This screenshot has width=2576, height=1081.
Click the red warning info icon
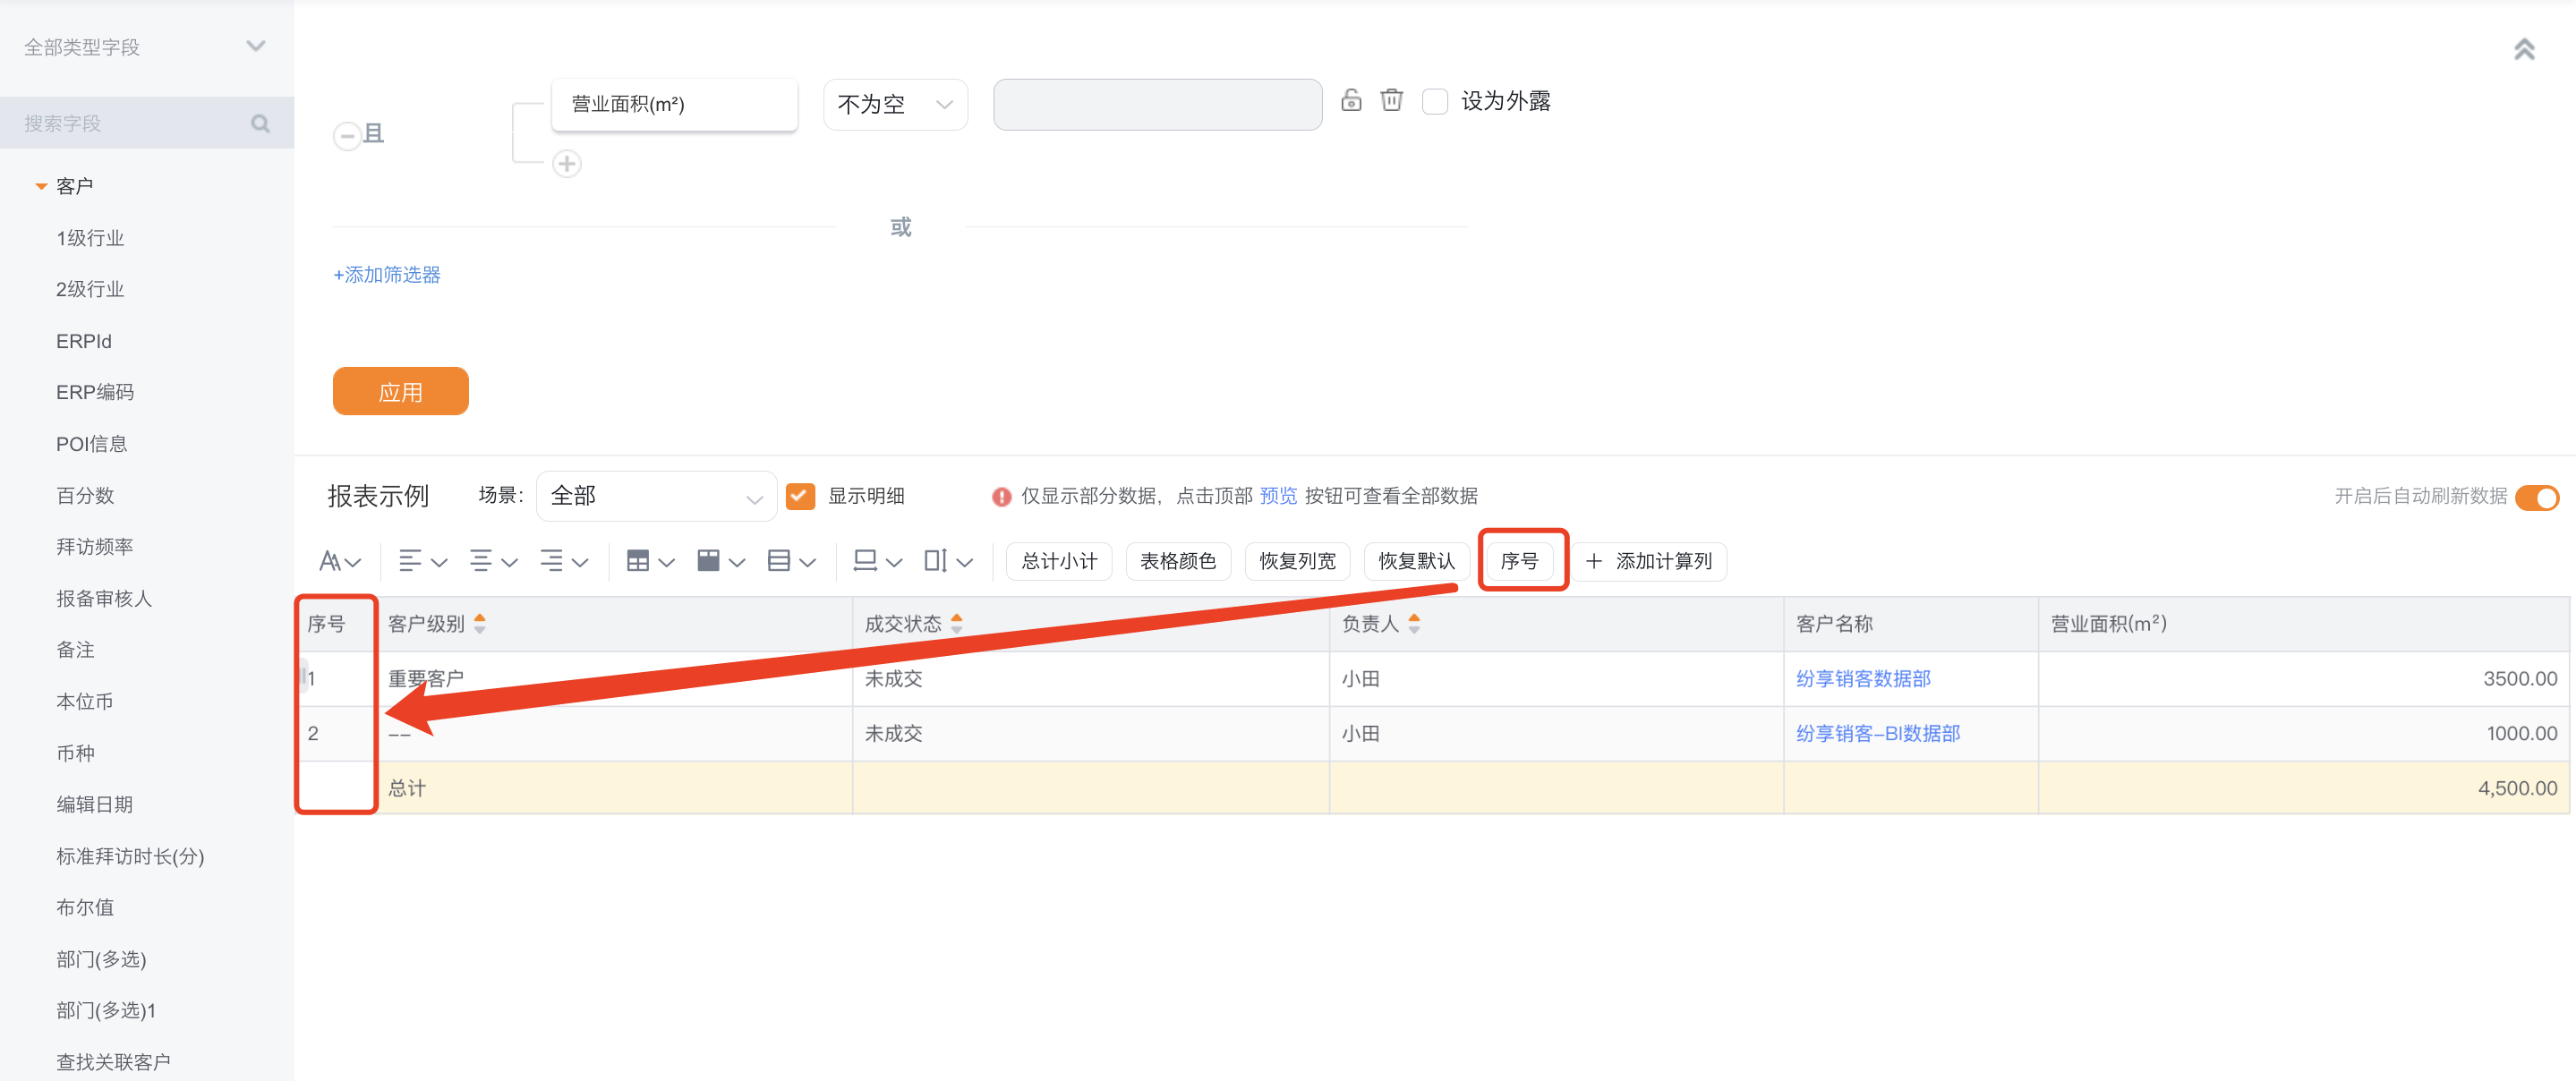[1001, 497]
